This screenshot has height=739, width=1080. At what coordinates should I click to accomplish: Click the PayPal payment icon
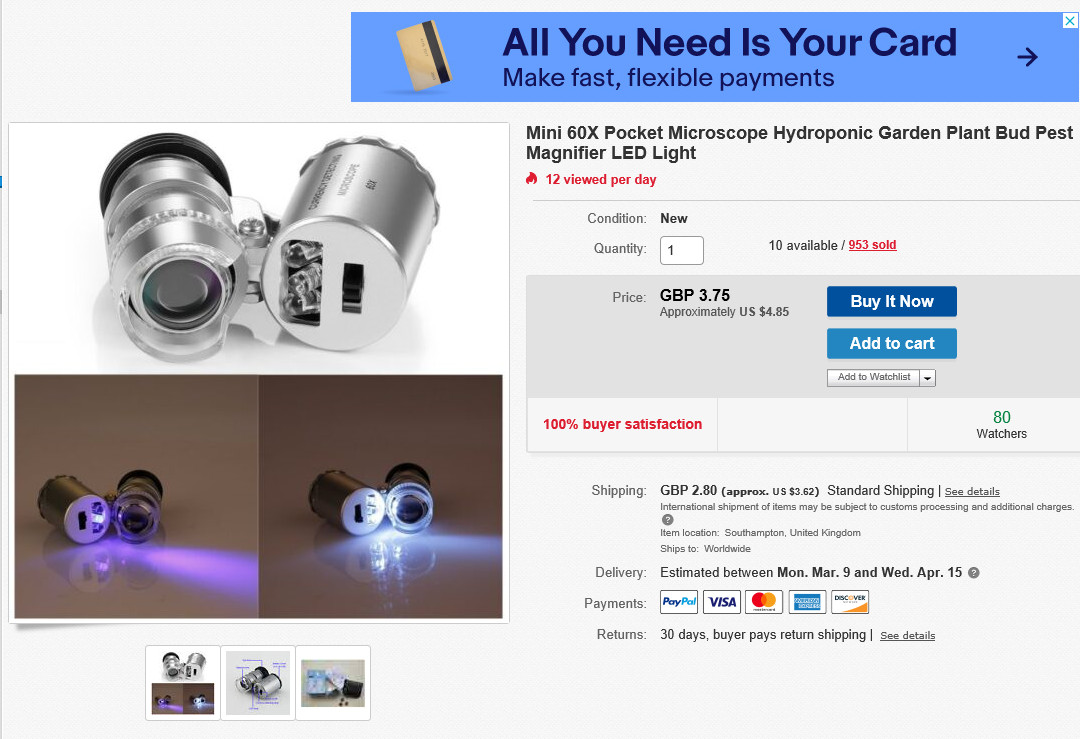(x=679, y=602)
